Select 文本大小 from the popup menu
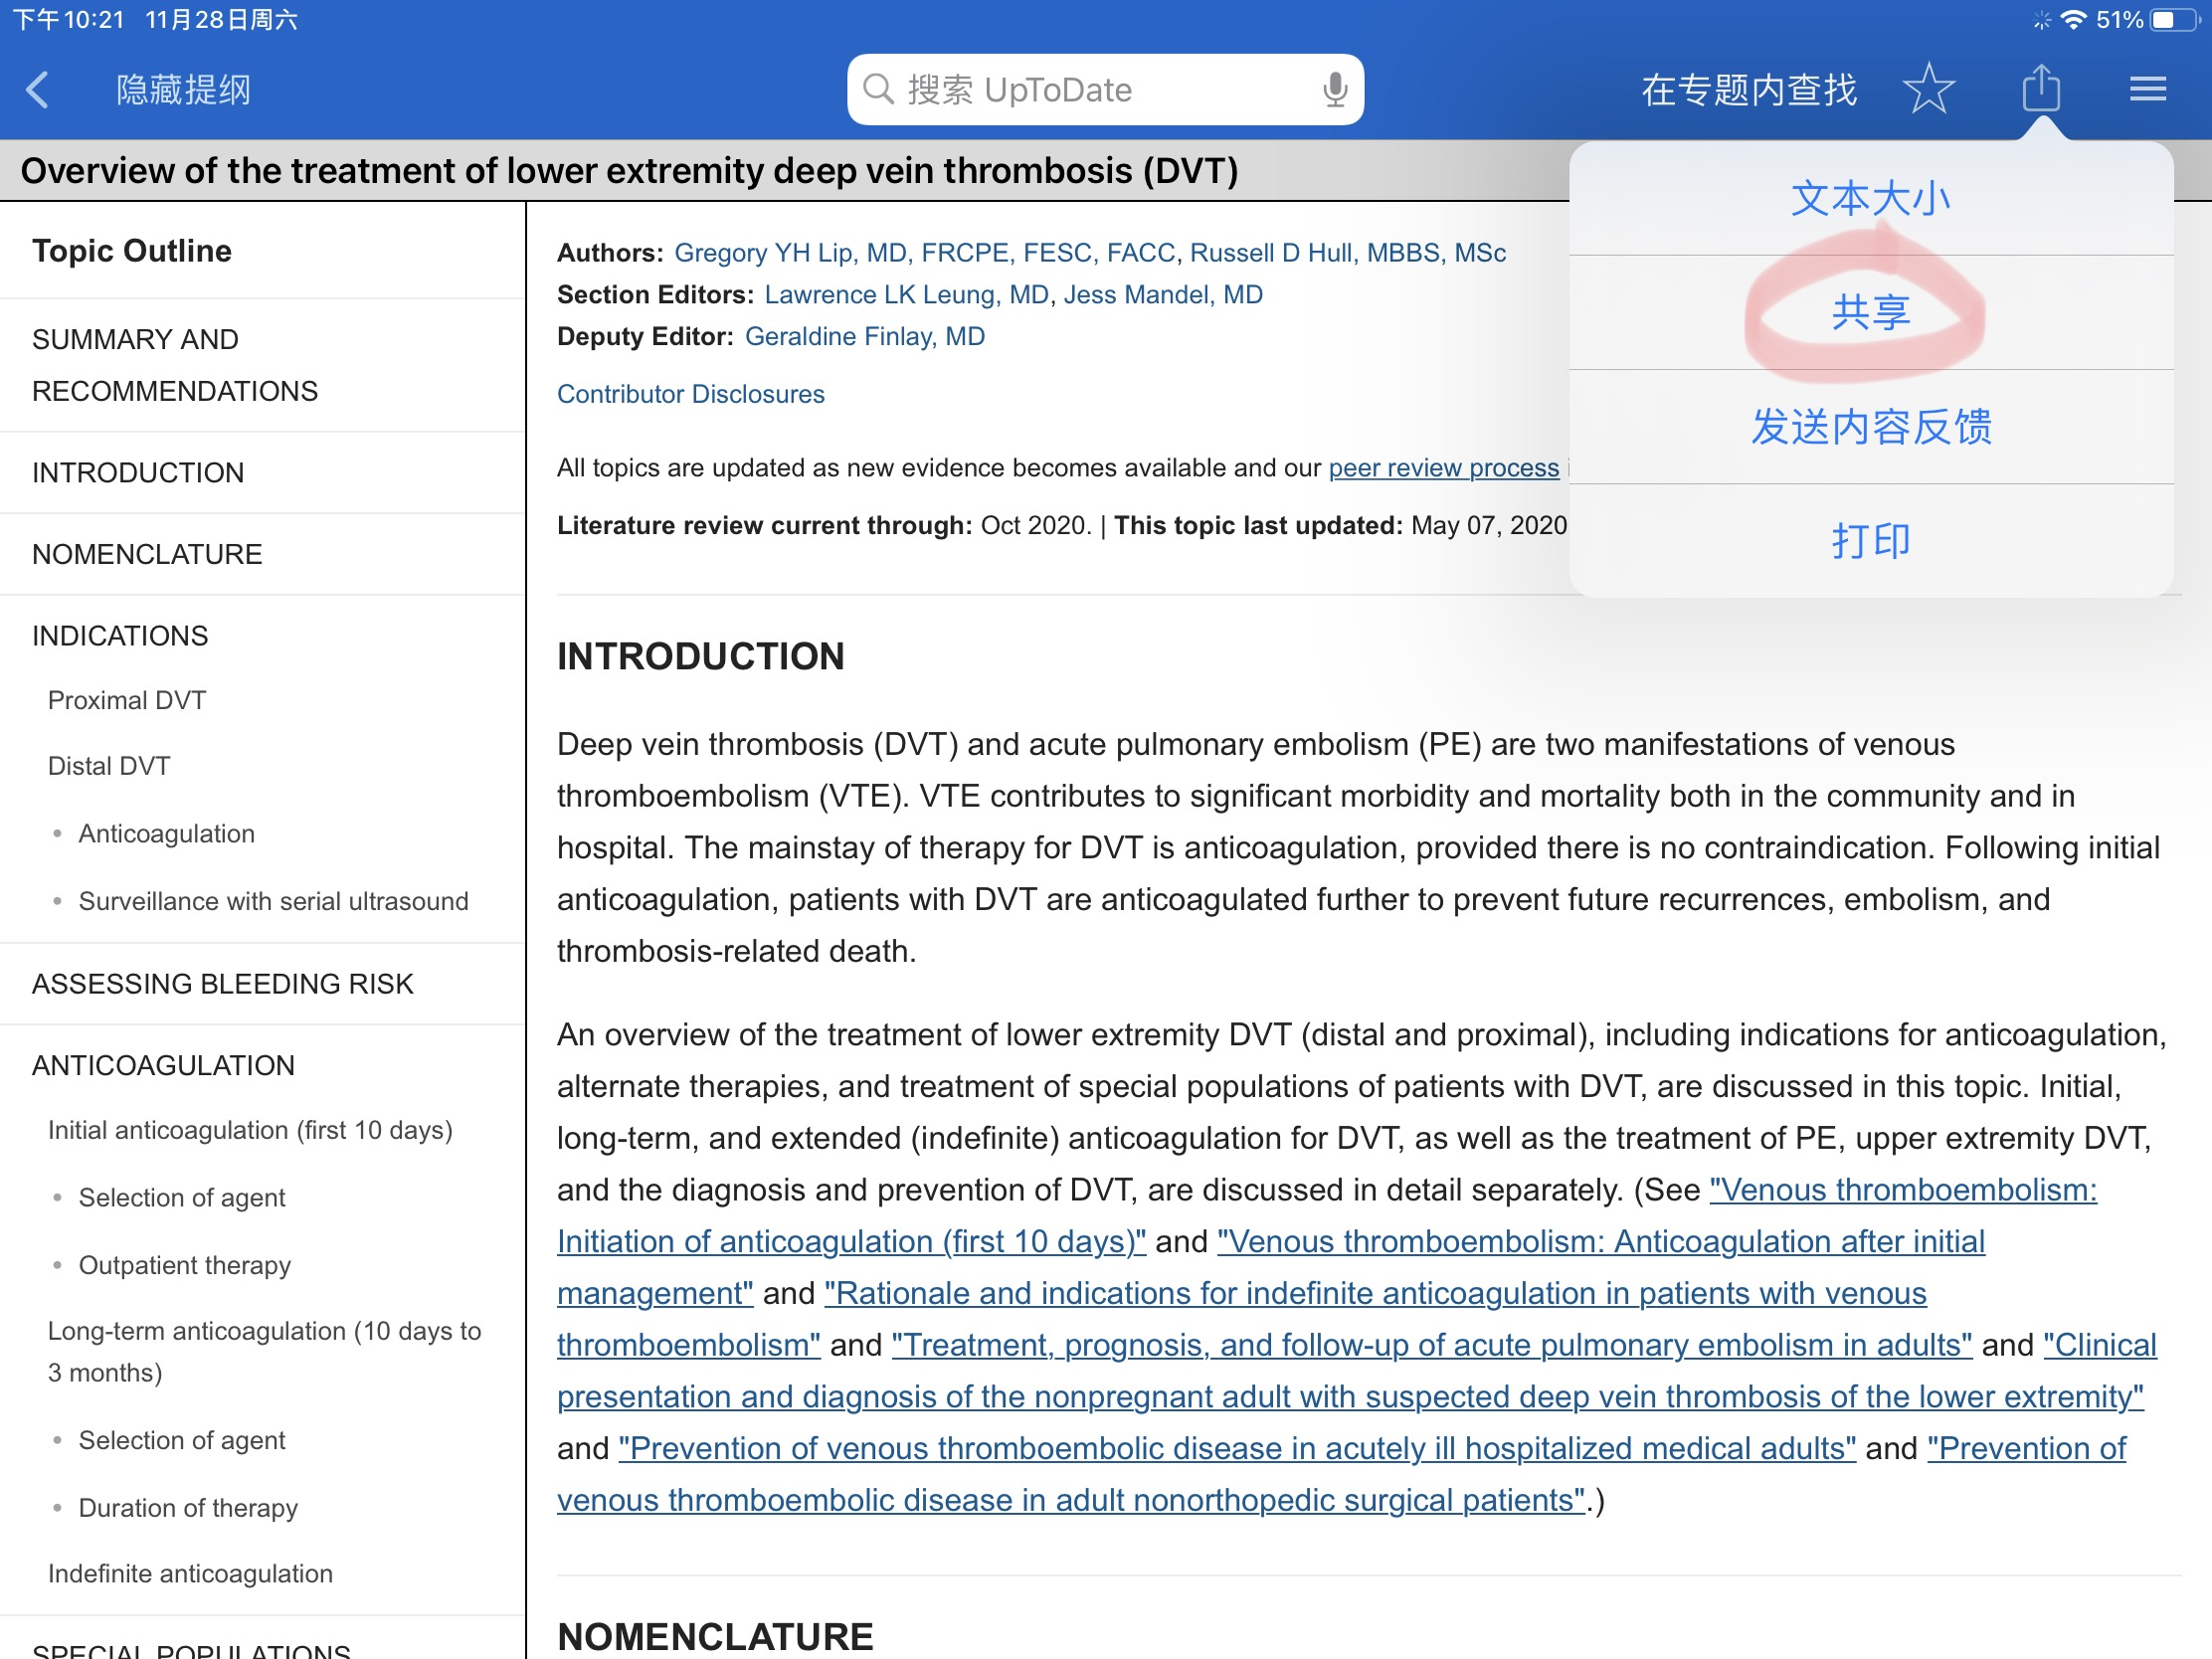This screenshot has height=1659, width=2212. pyautogui.click(x=1870, y=198)
